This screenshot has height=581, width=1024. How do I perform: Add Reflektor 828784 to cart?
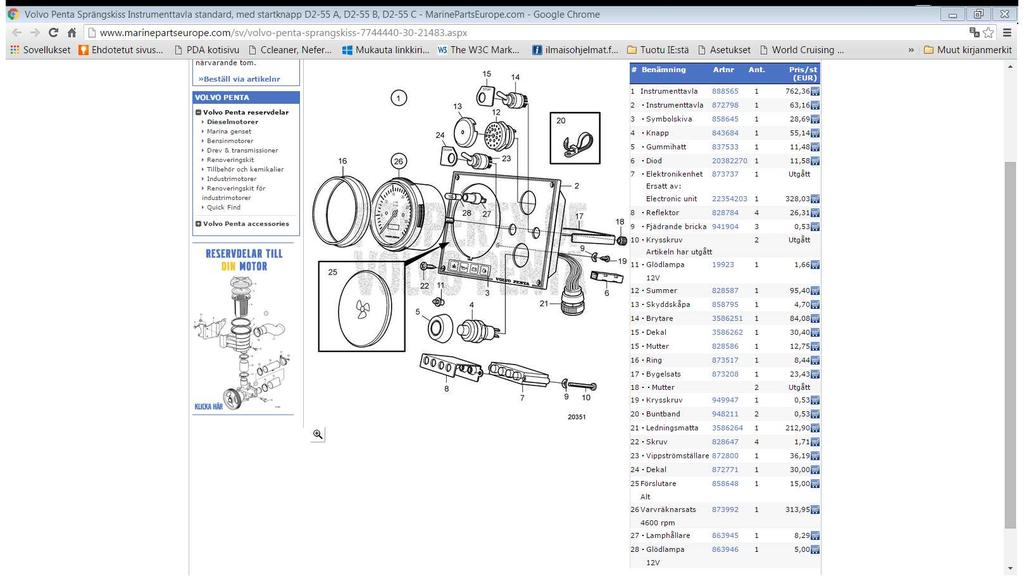pyautogui.click(x=815, y=213)
